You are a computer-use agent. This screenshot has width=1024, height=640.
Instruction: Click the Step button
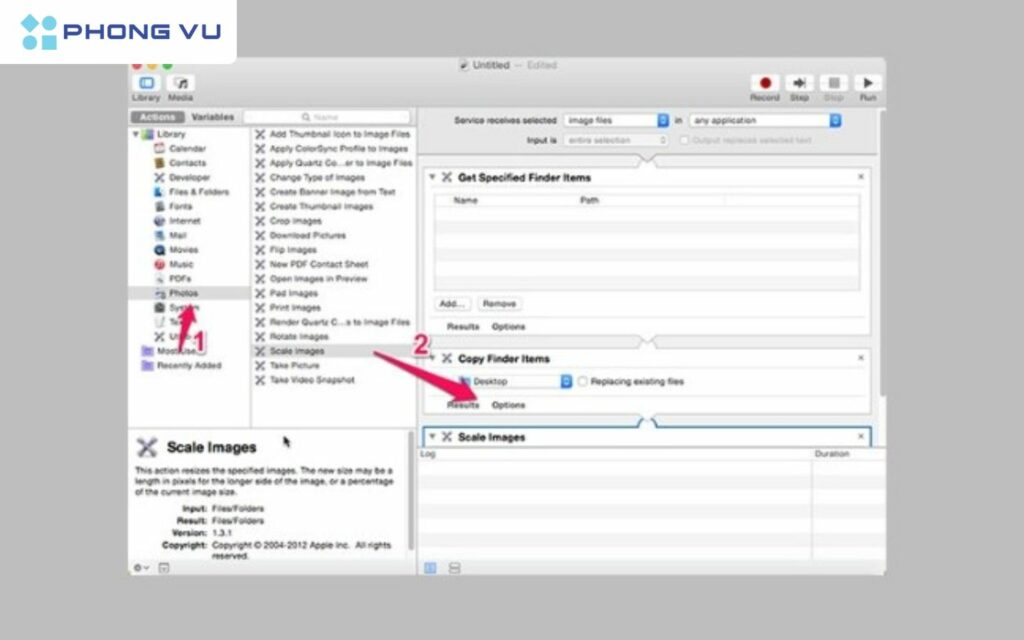[799, 84]
